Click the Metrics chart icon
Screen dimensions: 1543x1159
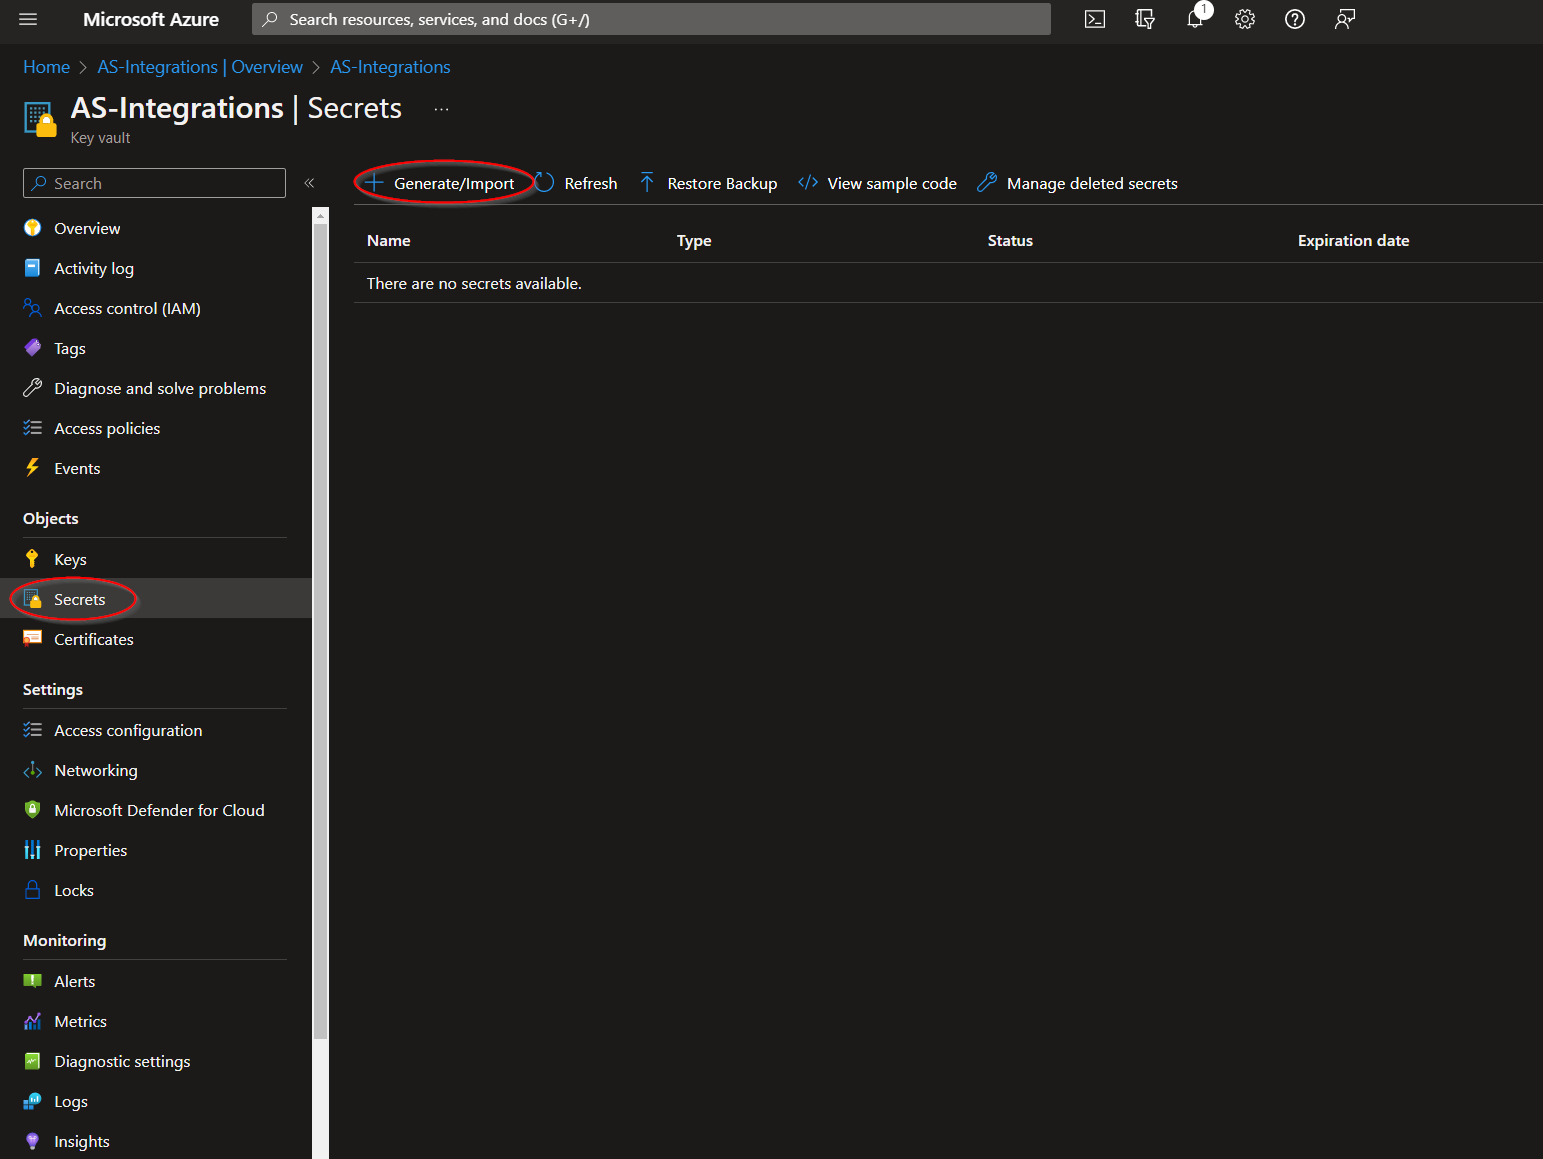coord(33,1021)
